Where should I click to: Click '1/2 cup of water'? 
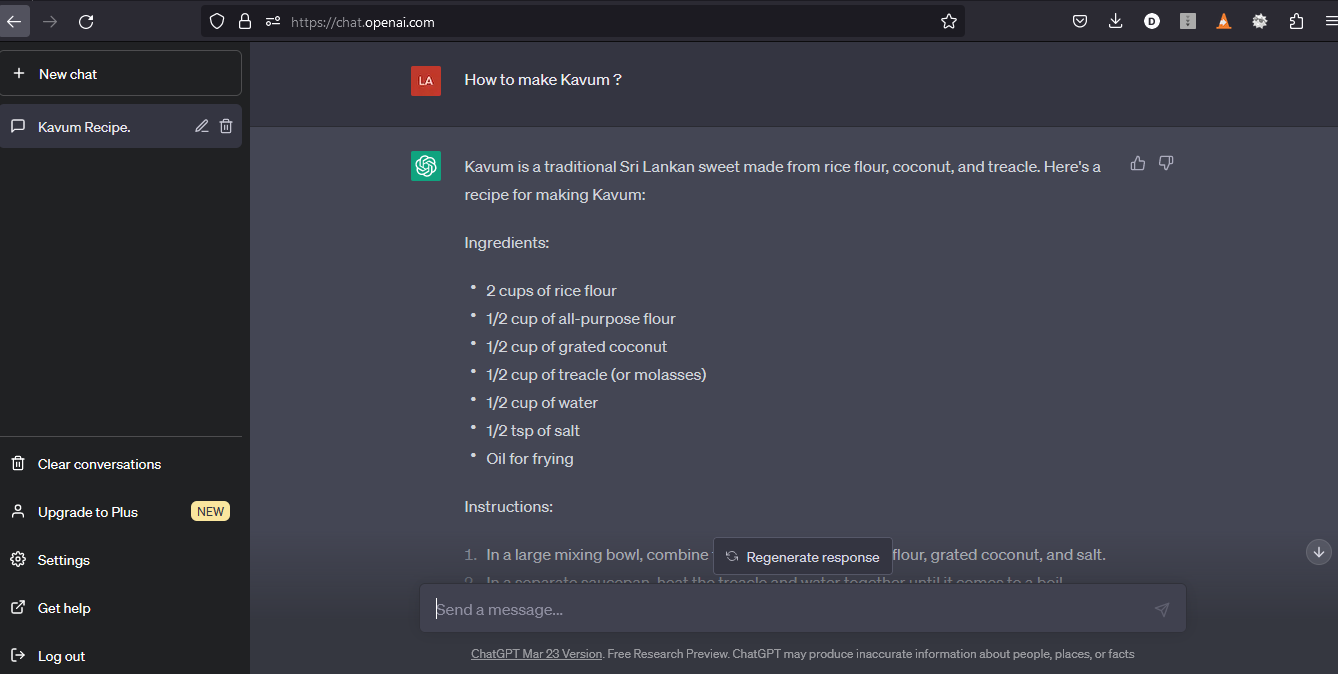pyautogui.click(x=542, y=403)
